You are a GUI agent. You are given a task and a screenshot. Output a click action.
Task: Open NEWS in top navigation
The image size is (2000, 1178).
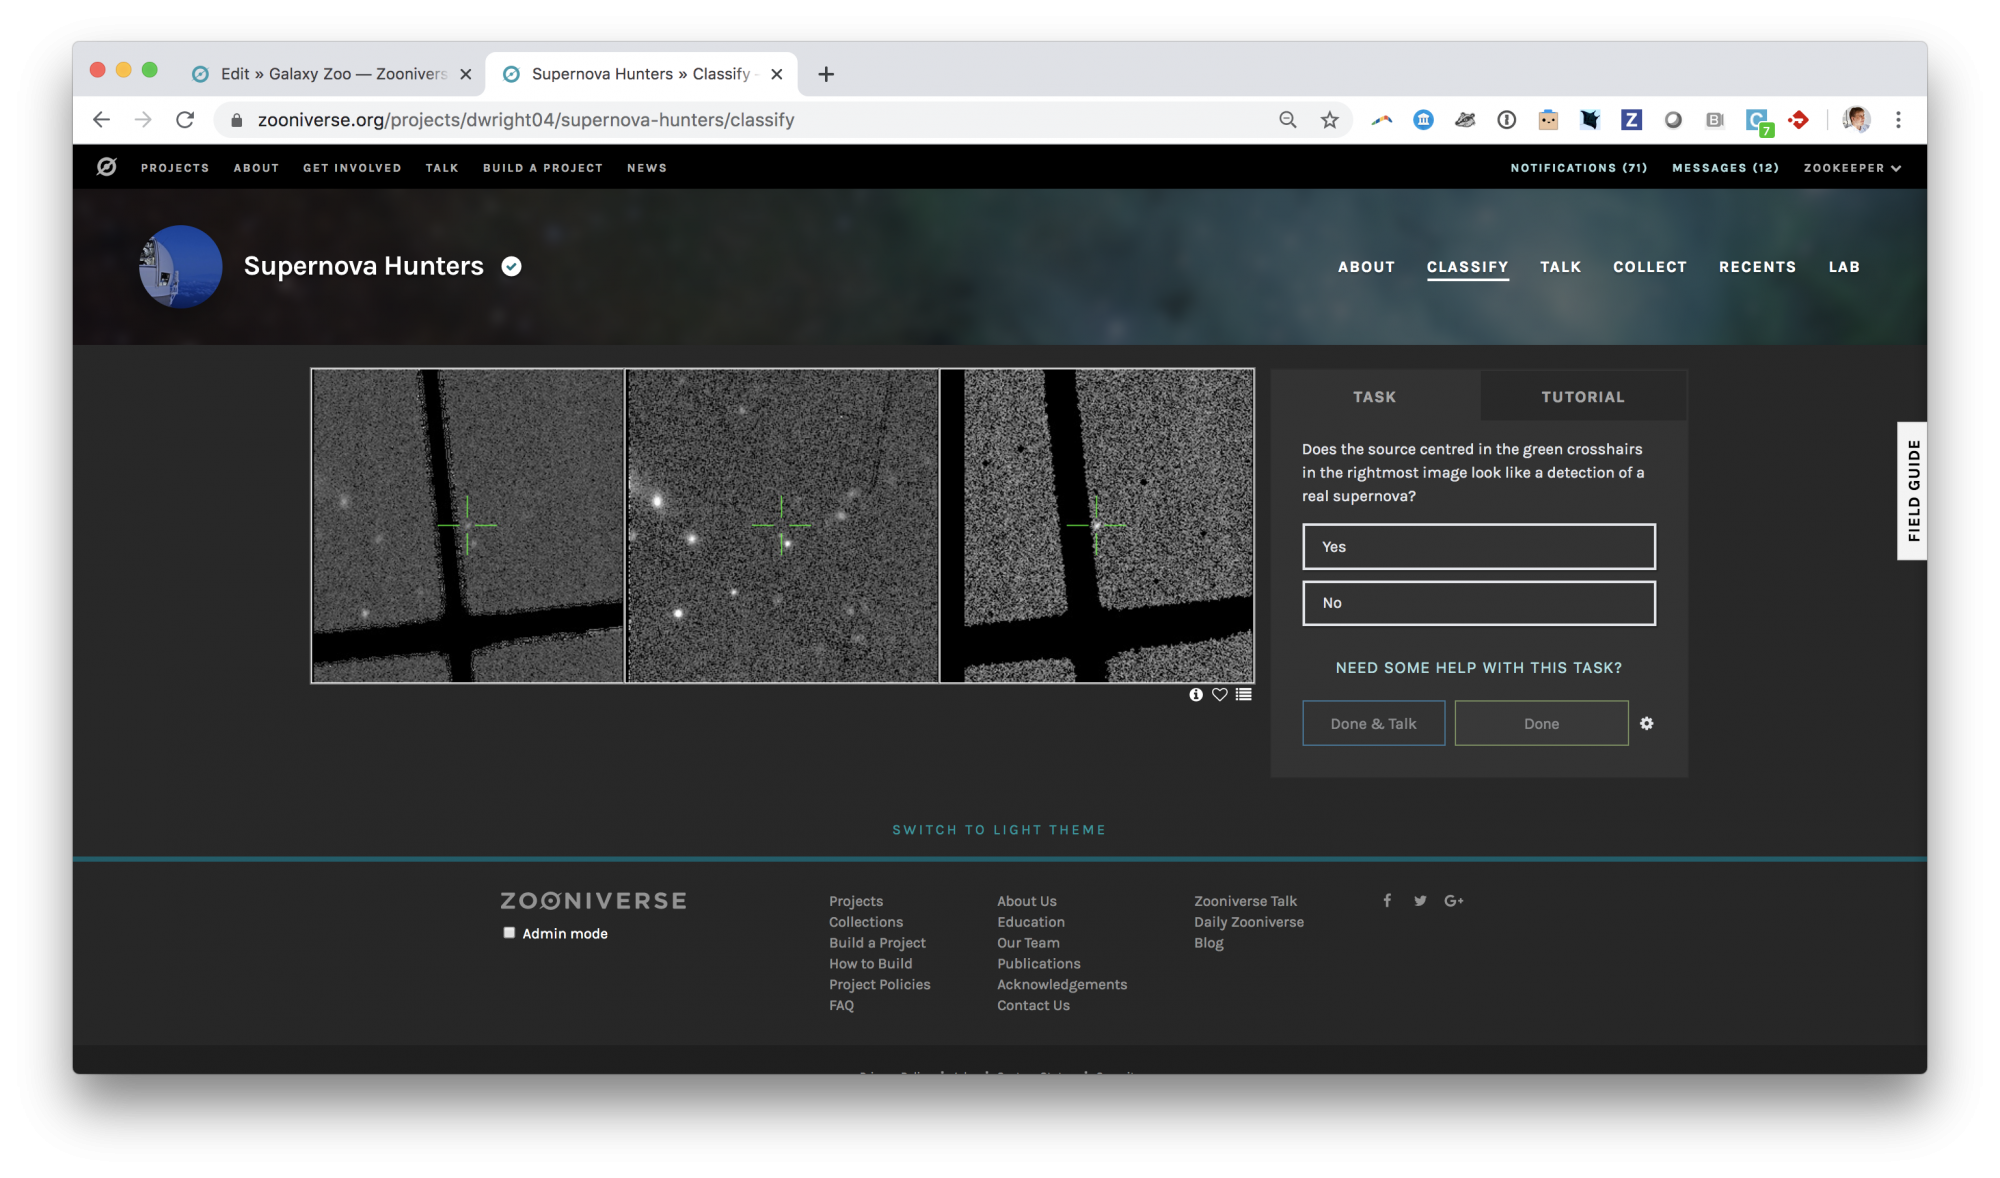tap(647, 168)
